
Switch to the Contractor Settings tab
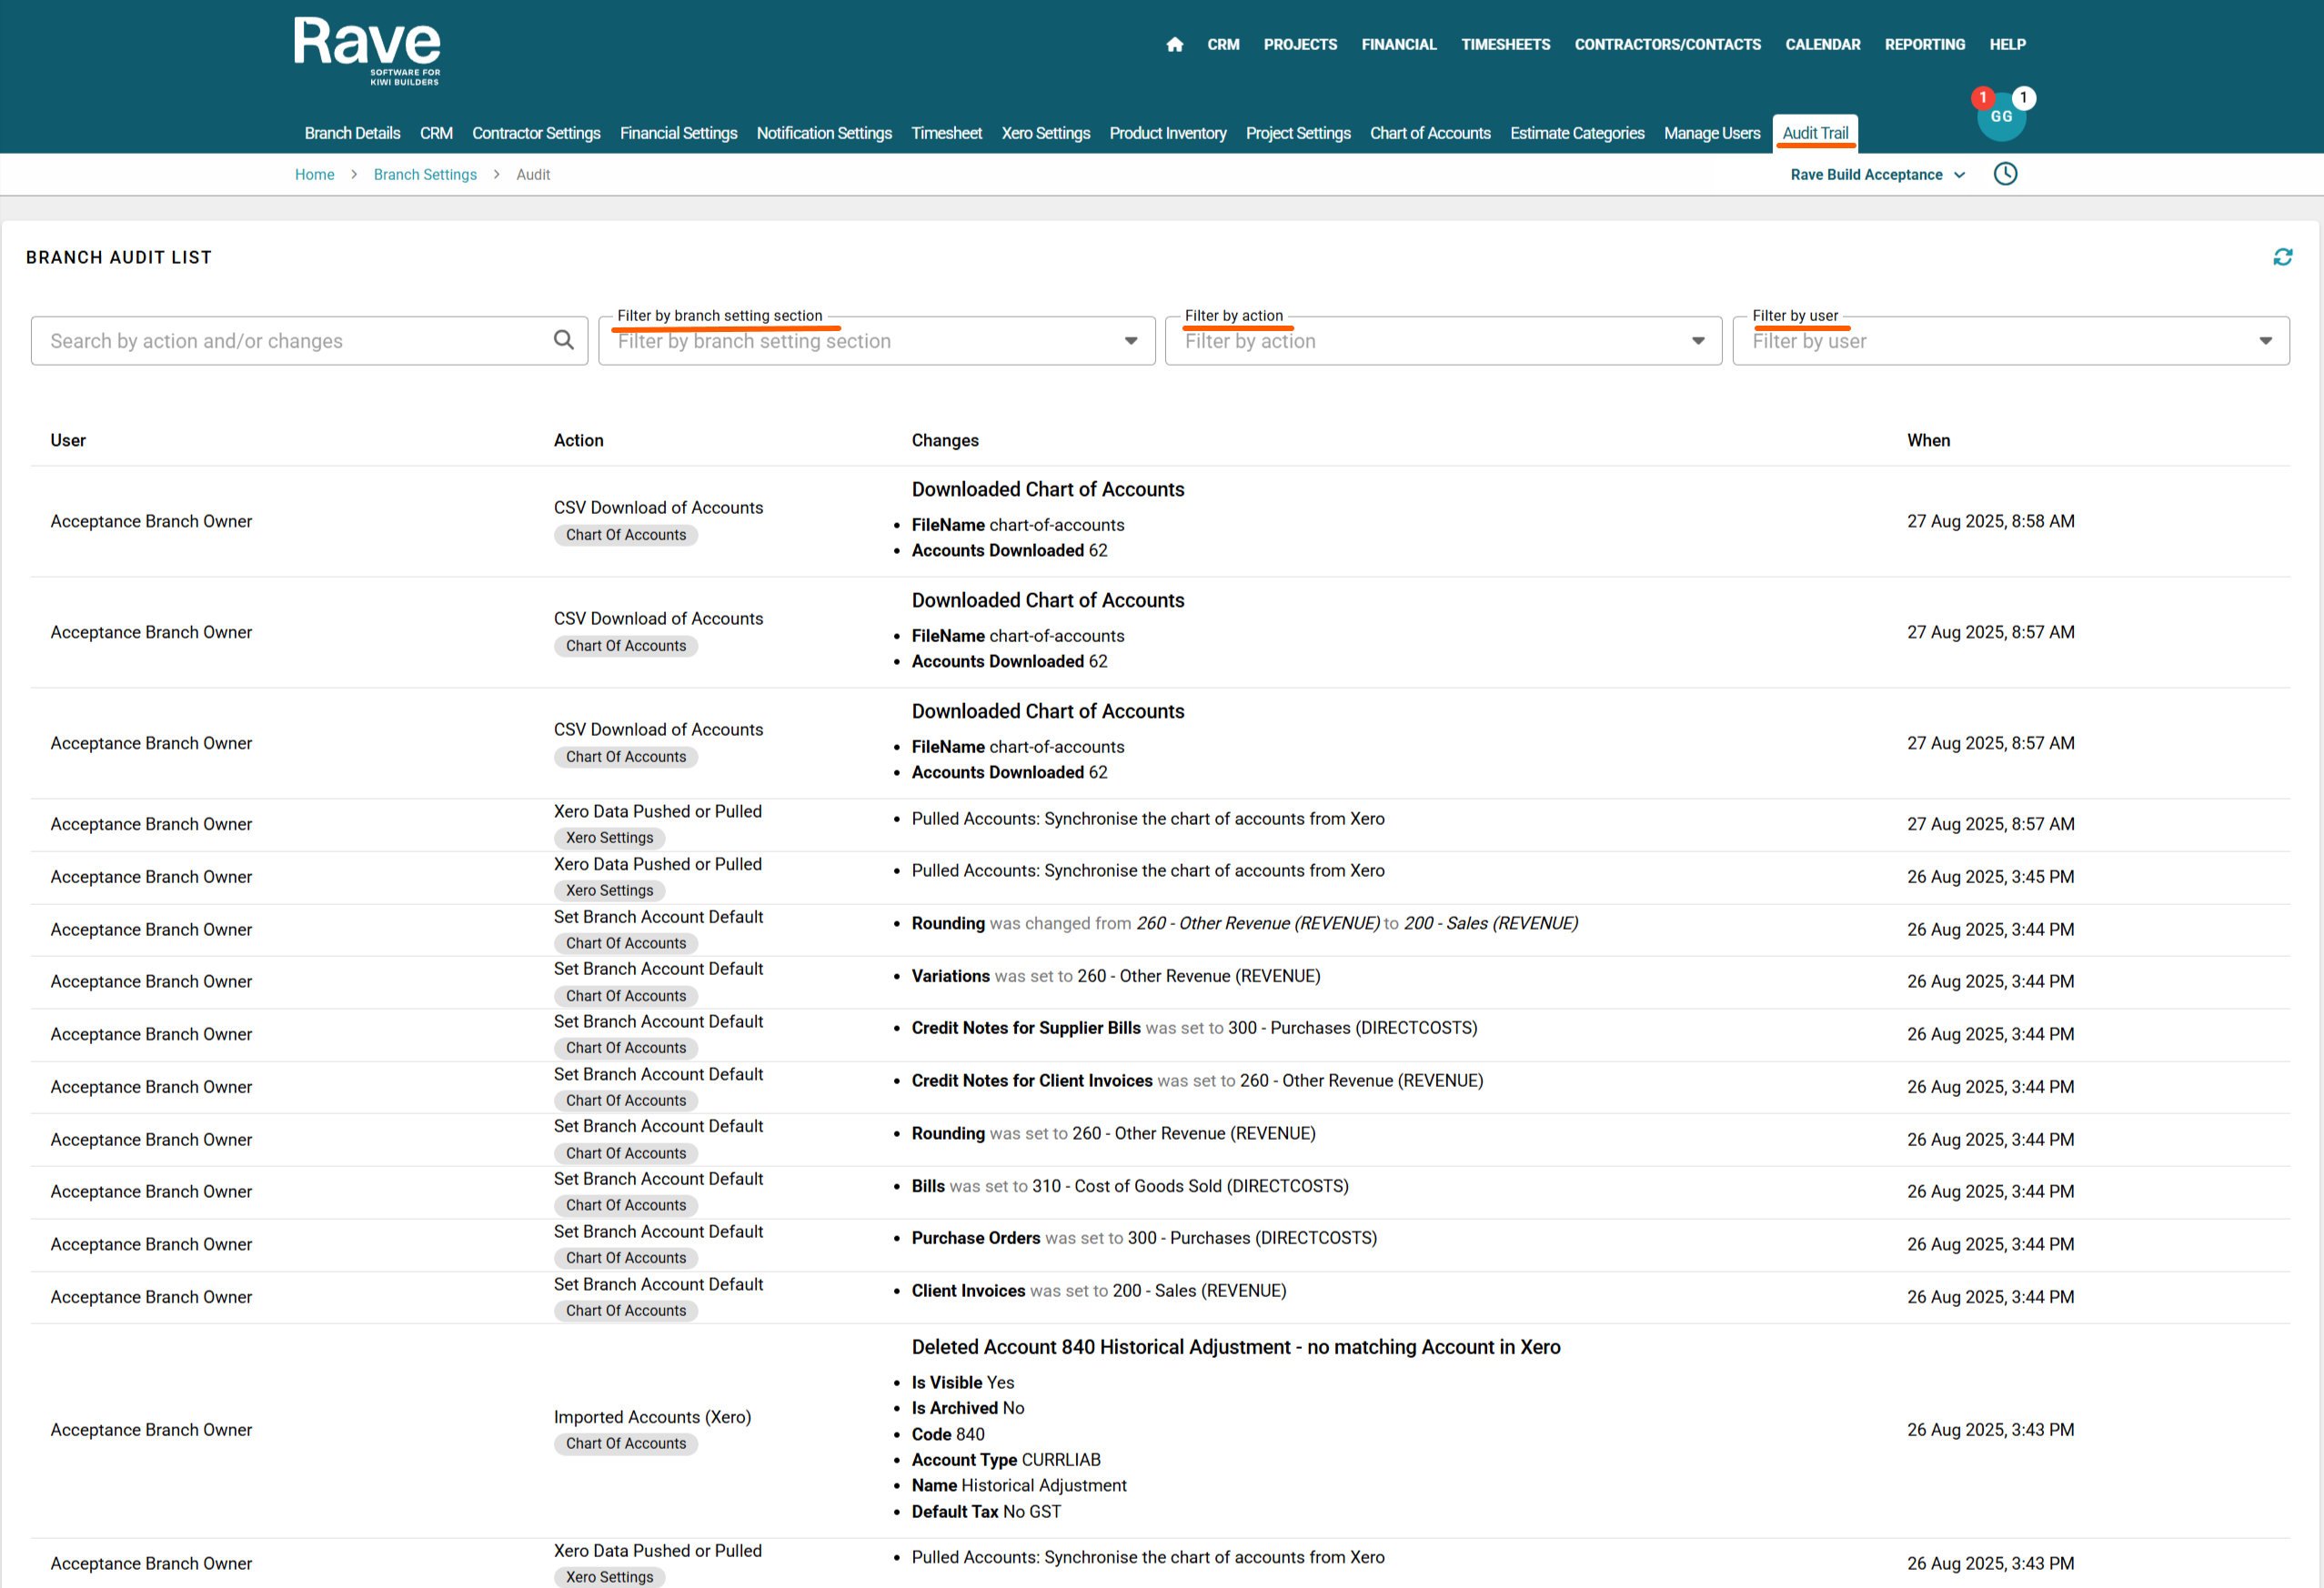coord(536,133)
